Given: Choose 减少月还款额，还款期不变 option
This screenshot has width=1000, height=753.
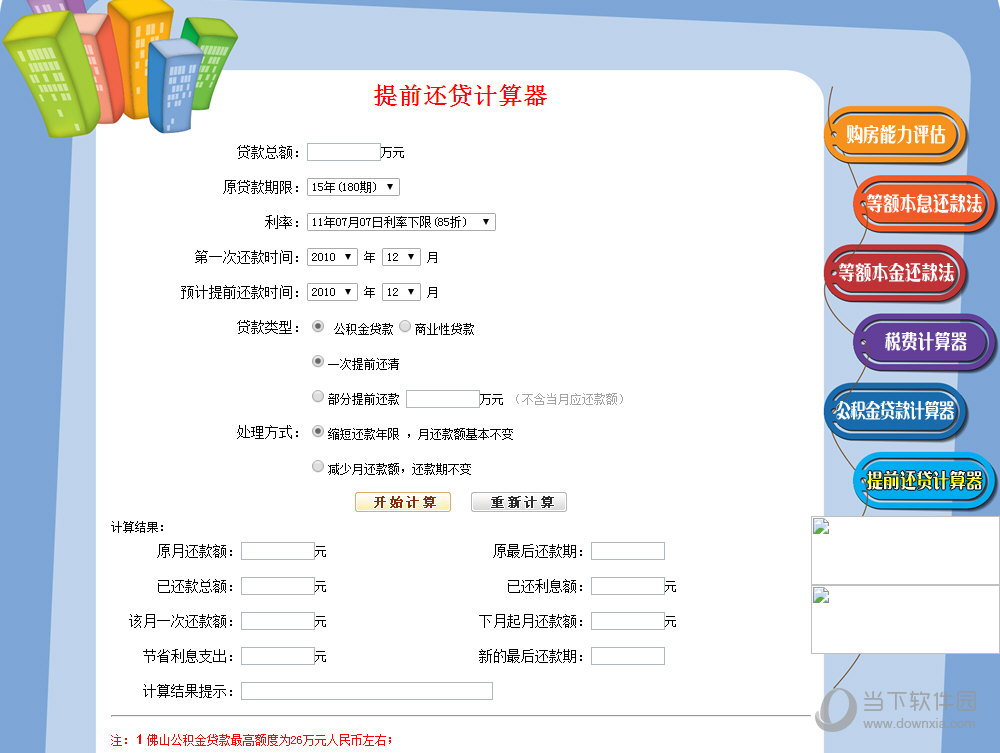Looking at the screenshot, I should 317,466.
